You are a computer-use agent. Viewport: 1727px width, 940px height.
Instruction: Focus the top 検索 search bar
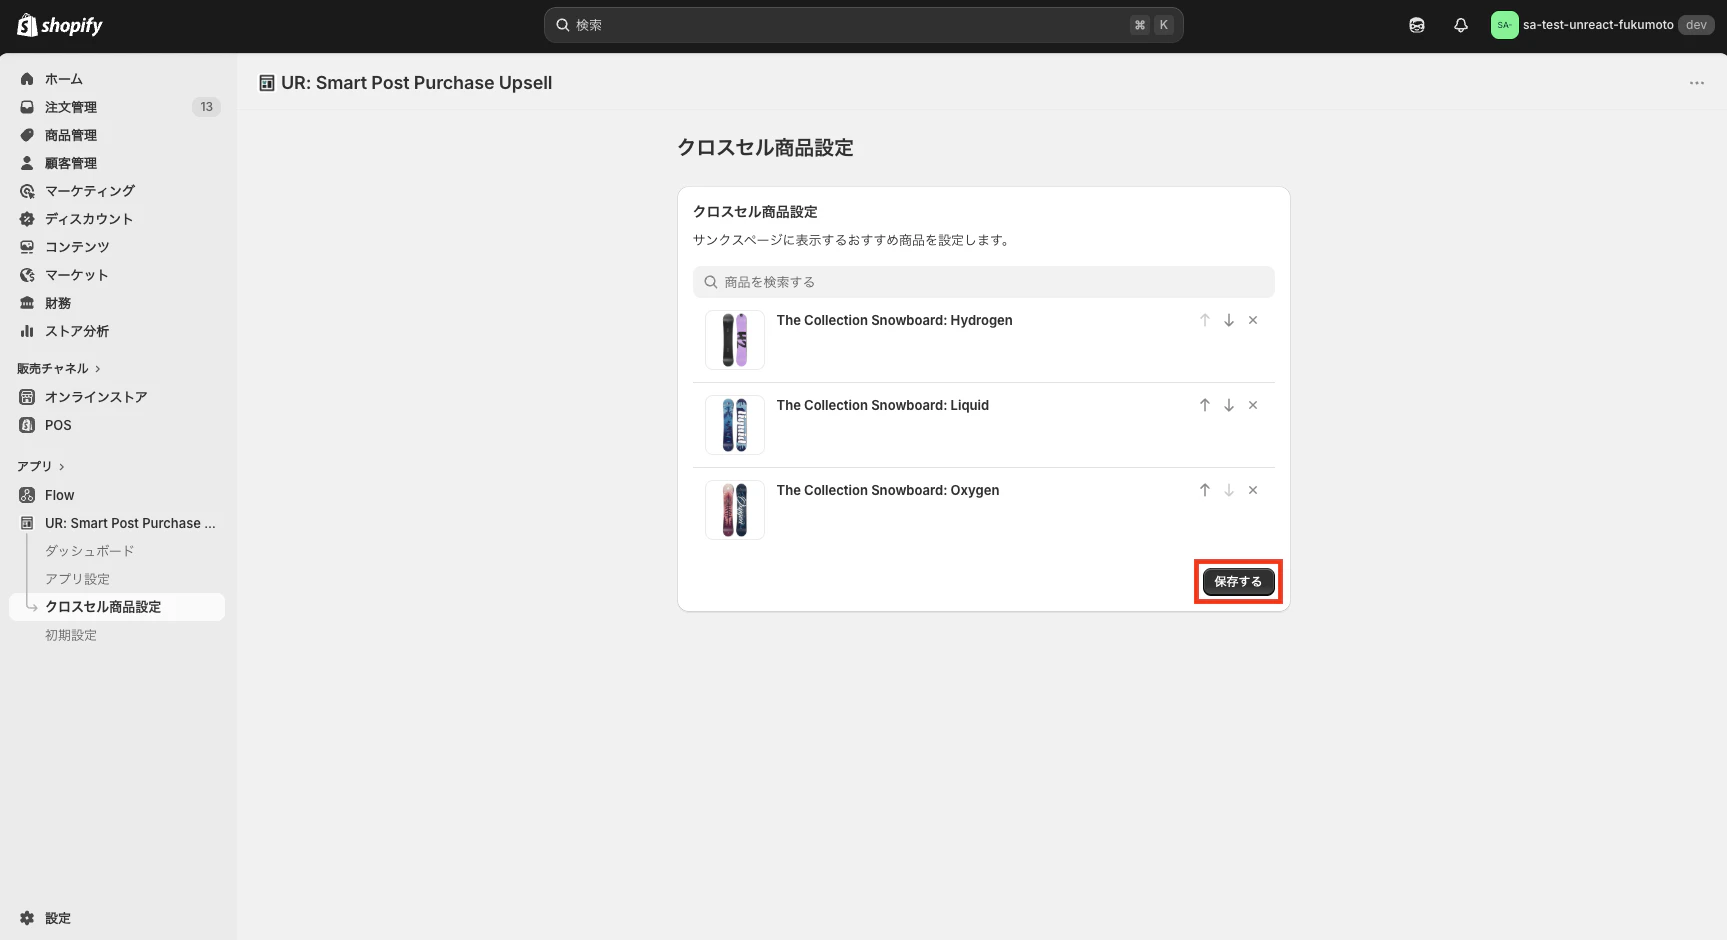864,25
